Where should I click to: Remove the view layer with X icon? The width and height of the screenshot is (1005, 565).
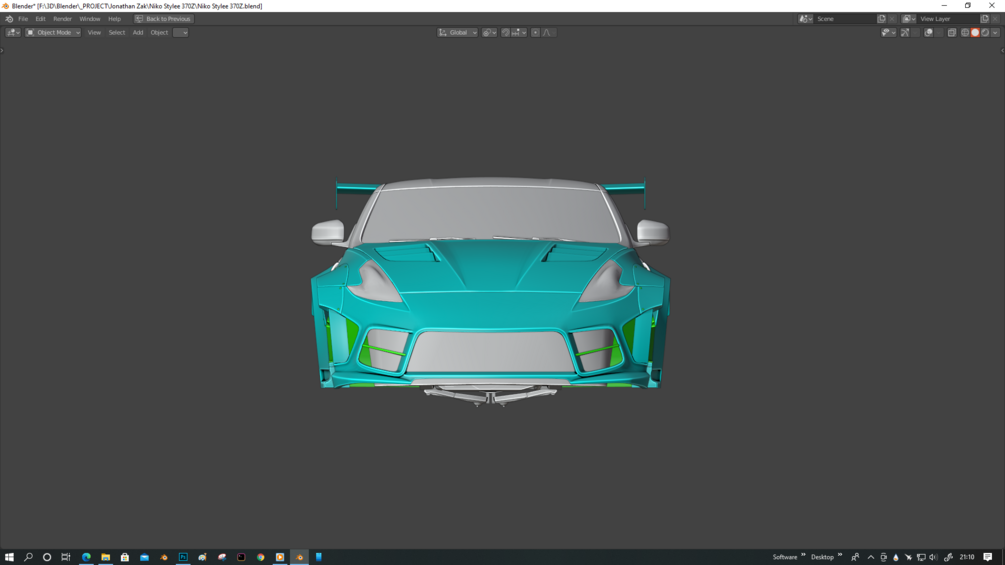click(995, 19)
